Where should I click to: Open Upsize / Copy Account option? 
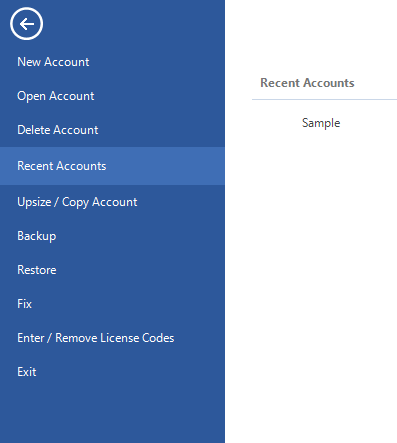77,202
